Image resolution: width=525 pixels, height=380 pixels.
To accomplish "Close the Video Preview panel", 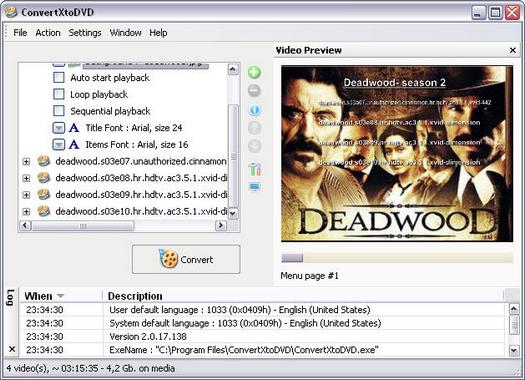I will 512,50.
